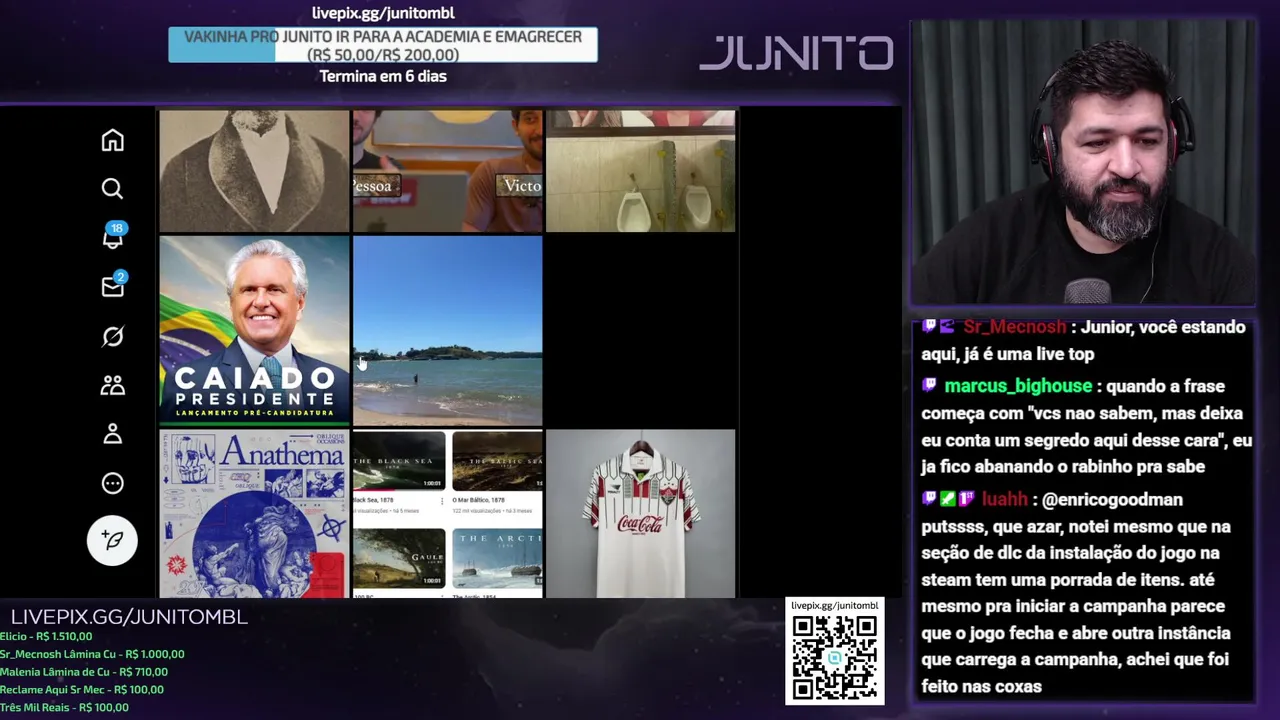
Task: Open the vintage suit portrait image
Action: pyautogui.click(x=254, y=171)
